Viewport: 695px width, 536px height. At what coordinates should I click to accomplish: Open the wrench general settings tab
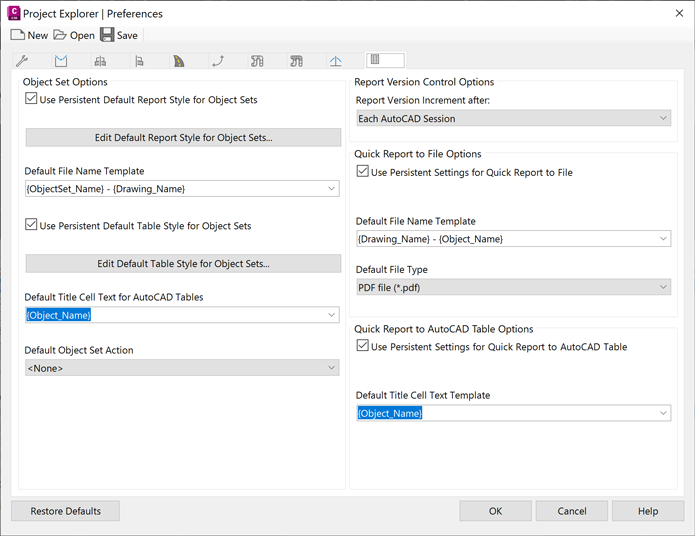point(22,61)
